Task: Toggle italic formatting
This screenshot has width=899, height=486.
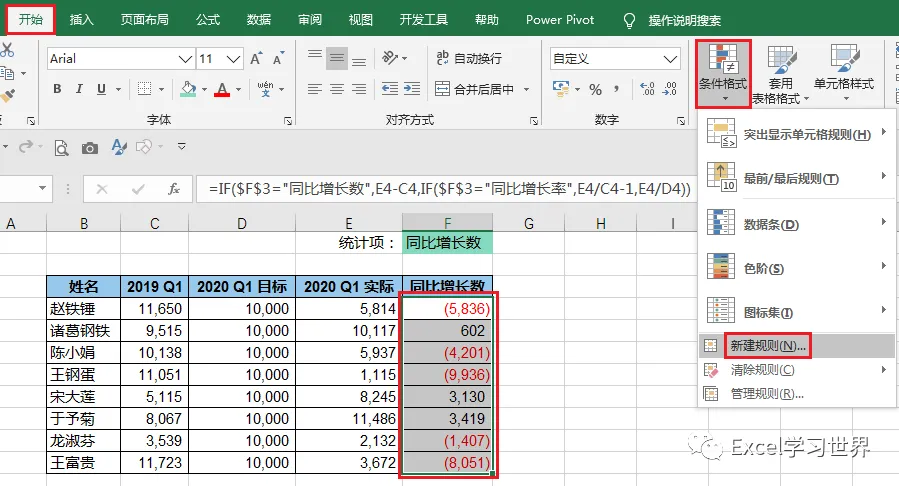Action: coord(79,89)
